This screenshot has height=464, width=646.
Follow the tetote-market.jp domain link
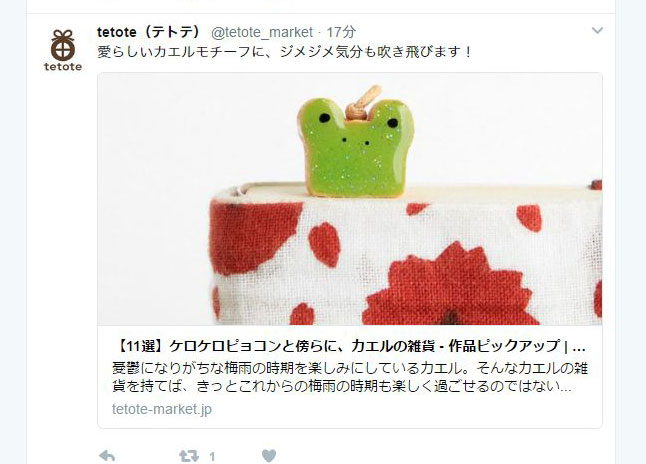(162, 409)
